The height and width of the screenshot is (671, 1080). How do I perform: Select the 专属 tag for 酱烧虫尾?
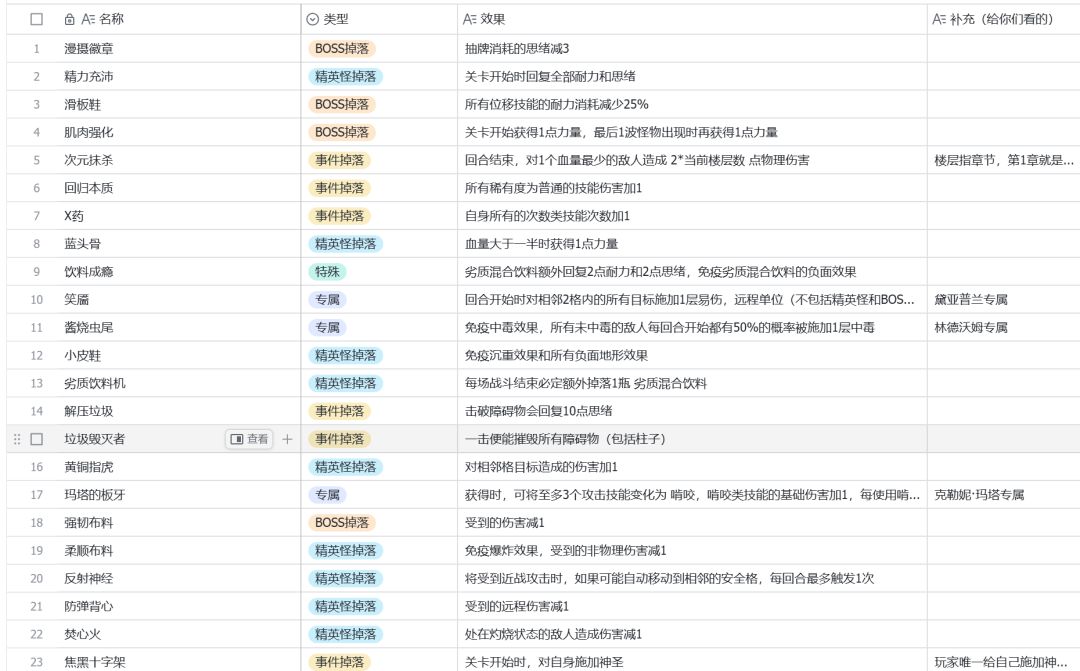pyautogui.click(x=327, y=327)
